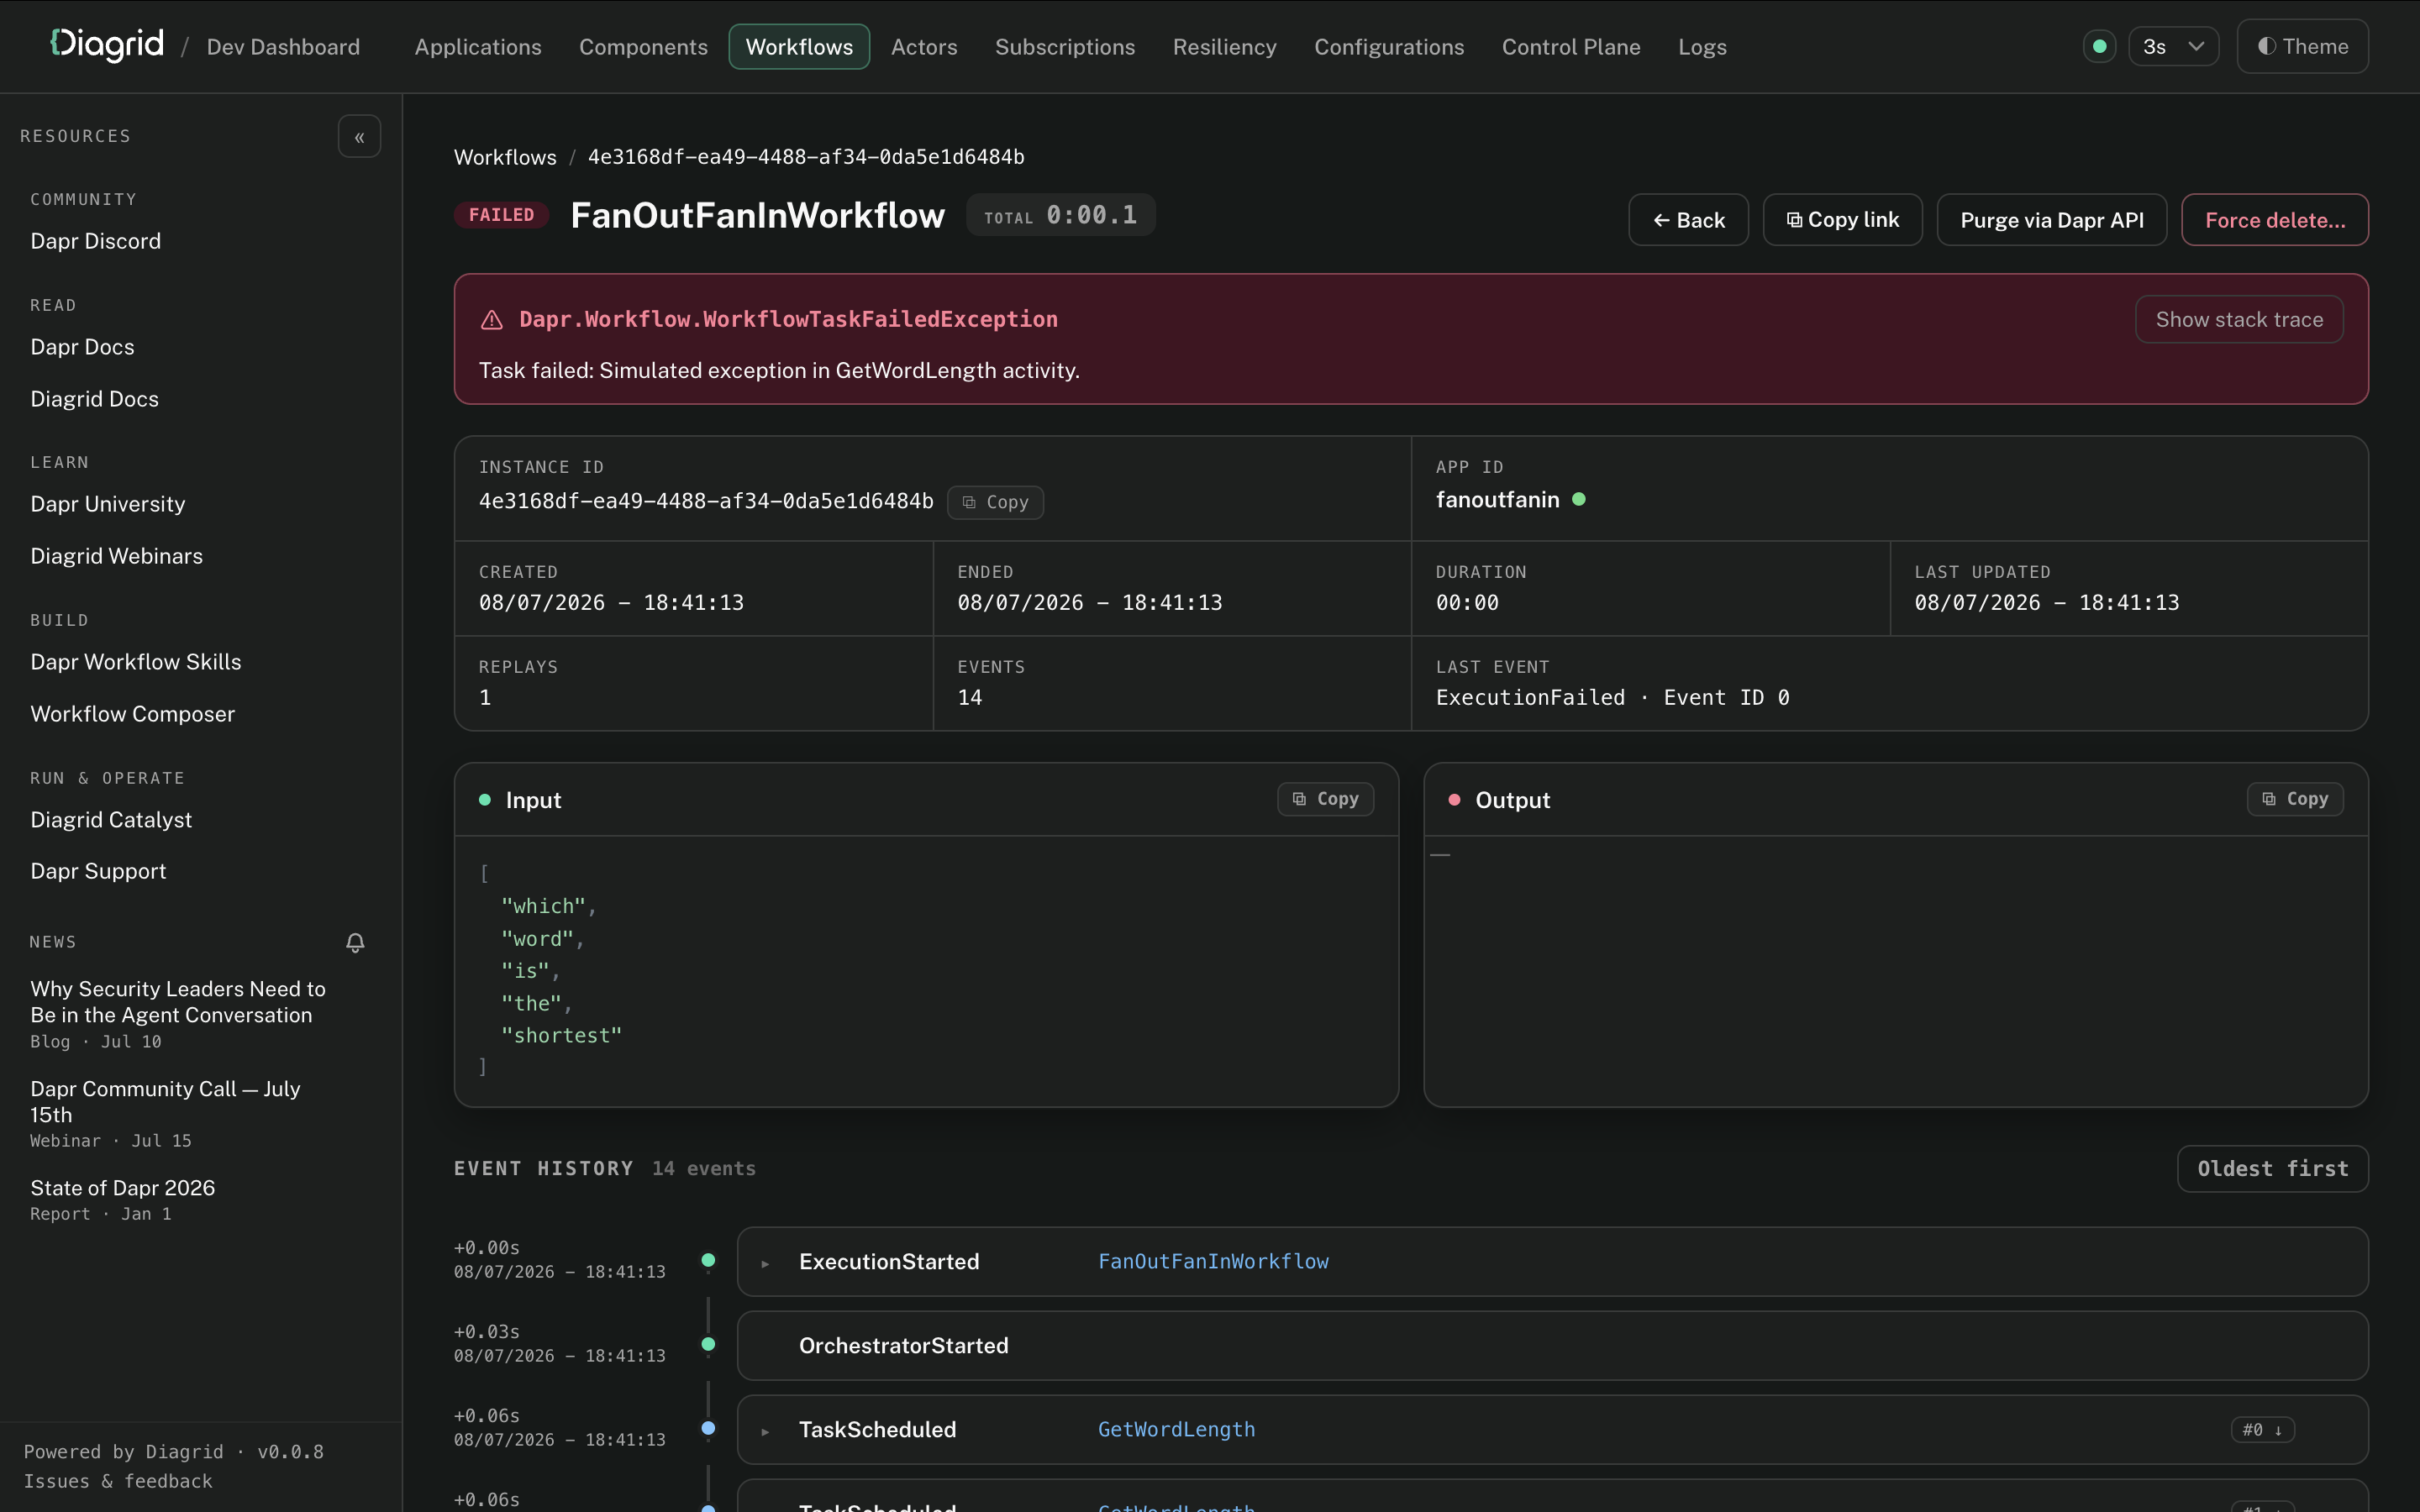Open the 3s refresh interval dropdown
The image size is (2420, 1512).
[x=2173, y=46]
